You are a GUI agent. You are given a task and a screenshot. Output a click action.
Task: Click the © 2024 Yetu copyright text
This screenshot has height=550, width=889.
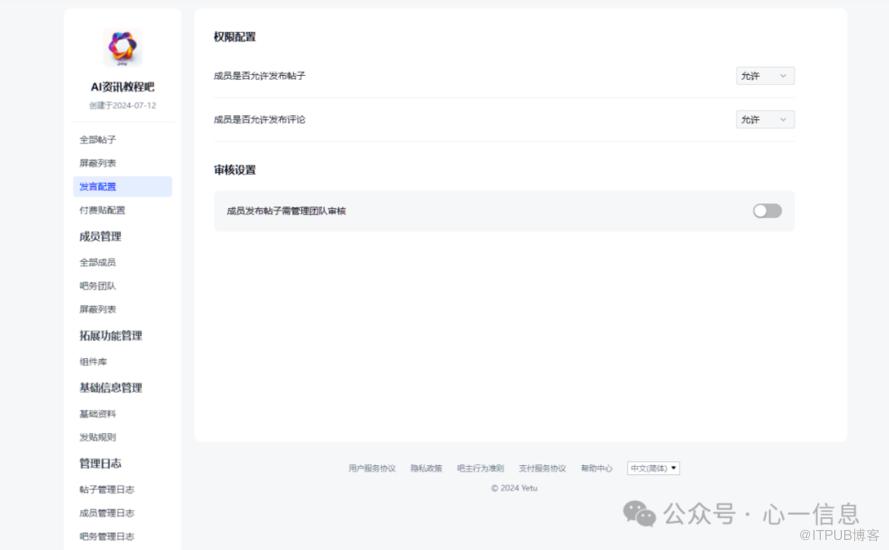tap(514, 488)
